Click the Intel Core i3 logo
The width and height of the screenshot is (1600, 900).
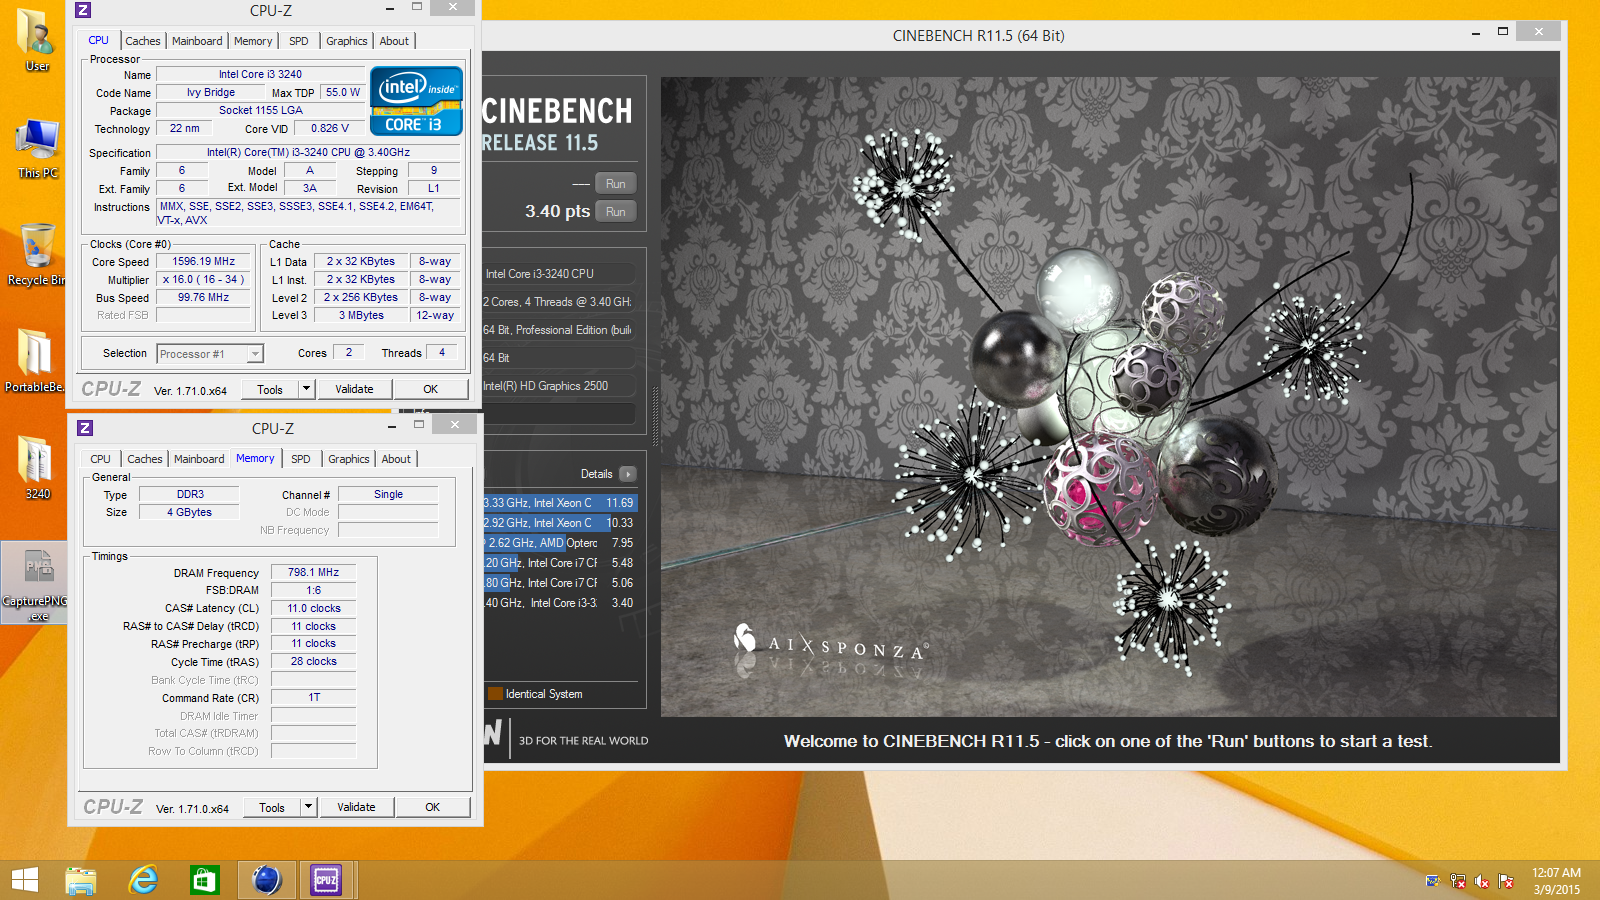416,100
